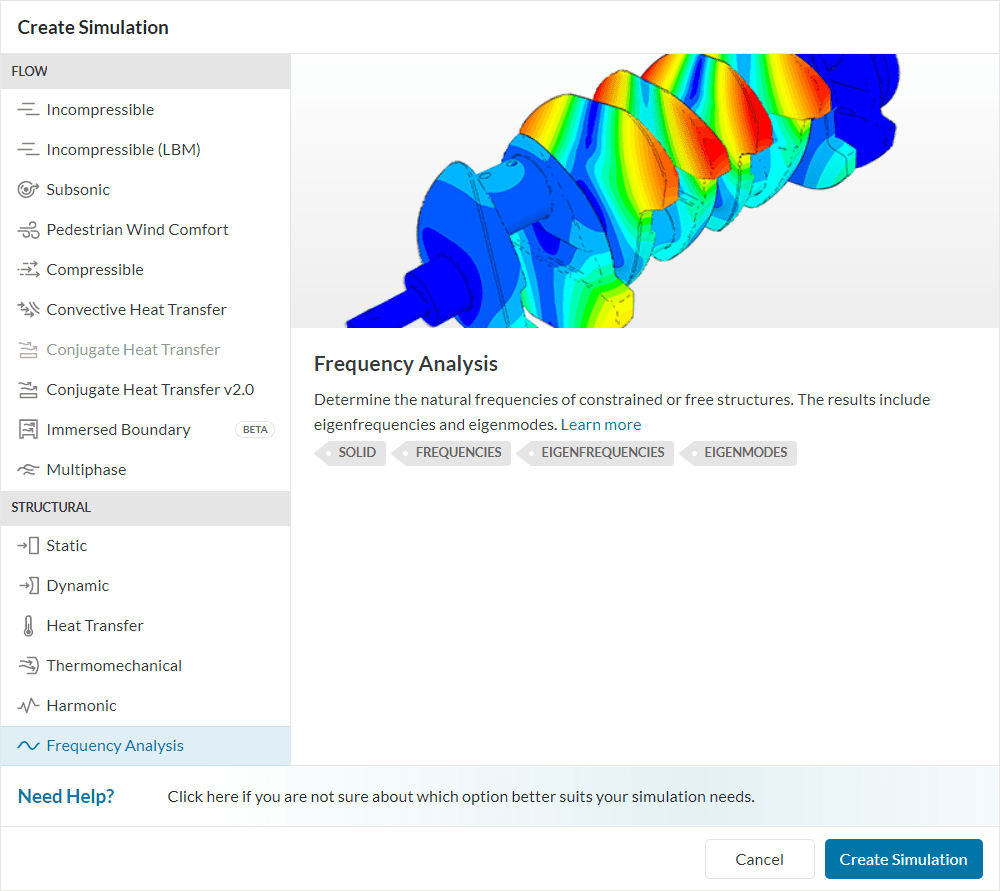Click the Cancel button
Image resolution: width=1000 pixels, height=891 pixels.
(x=759, y=859)
